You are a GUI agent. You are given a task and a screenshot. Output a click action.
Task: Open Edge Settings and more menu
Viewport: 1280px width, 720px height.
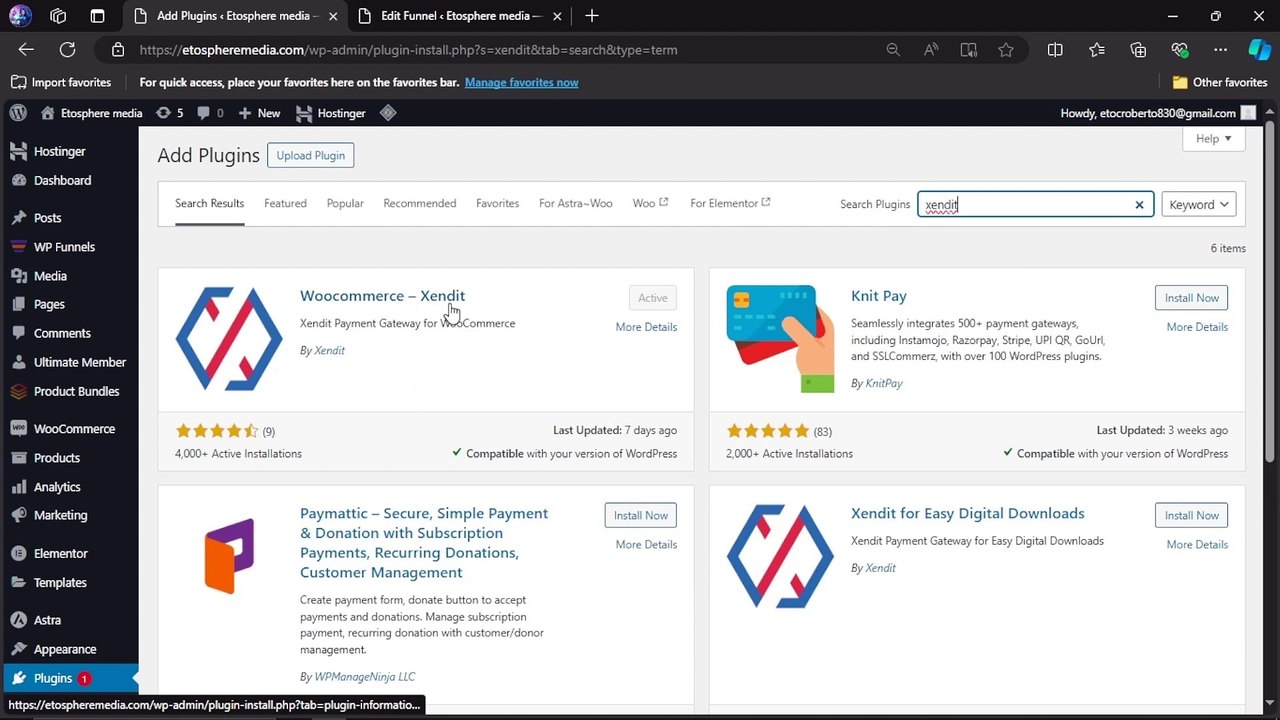1220,50
